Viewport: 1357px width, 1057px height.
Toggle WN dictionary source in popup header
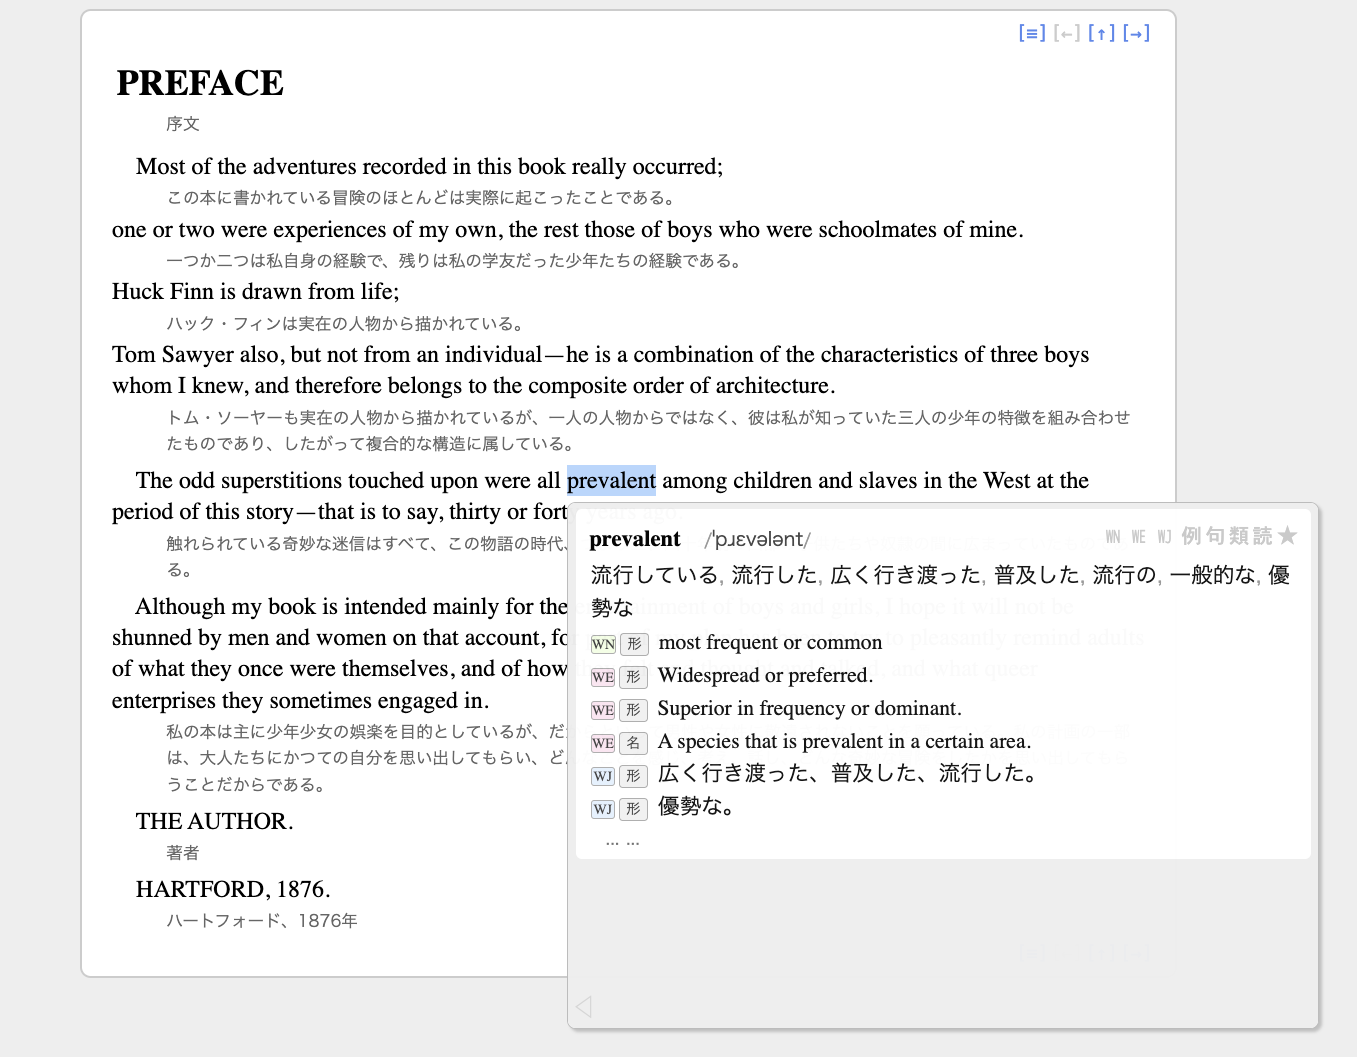(x=1113, y=537)
